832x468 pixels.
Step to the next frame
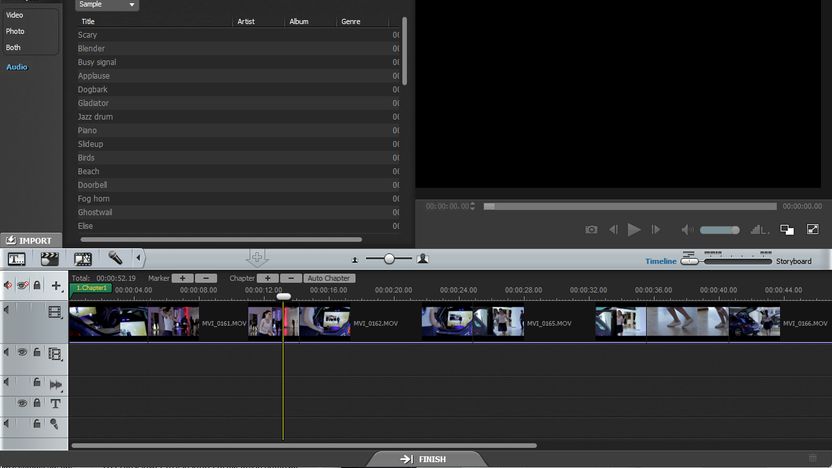pyautogui.click(x=656, y=229)
